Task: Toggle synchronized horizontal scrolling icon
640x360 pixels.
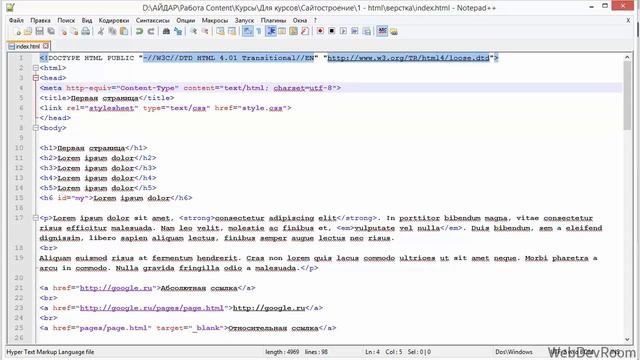Action: coord(232,31)
